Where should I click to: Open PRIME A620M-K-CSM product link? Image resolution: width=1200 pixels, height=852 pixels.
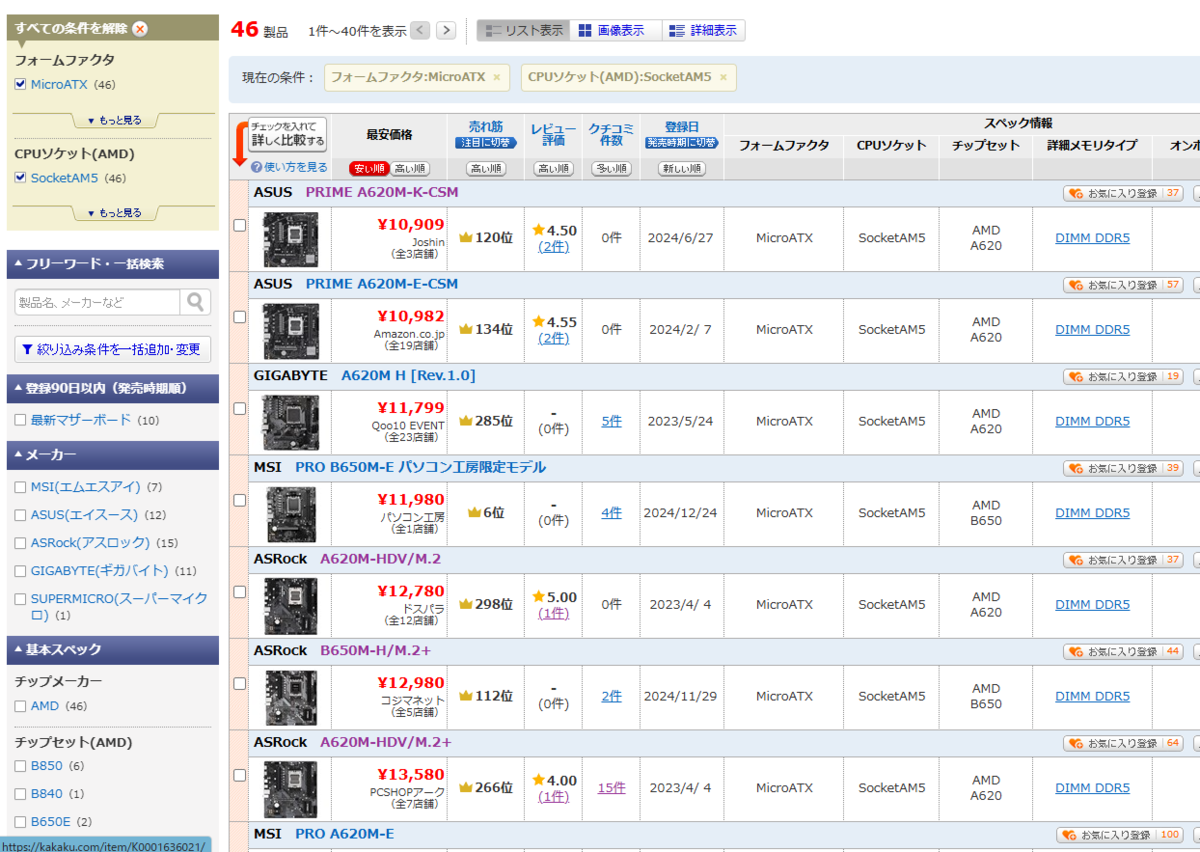382,192
